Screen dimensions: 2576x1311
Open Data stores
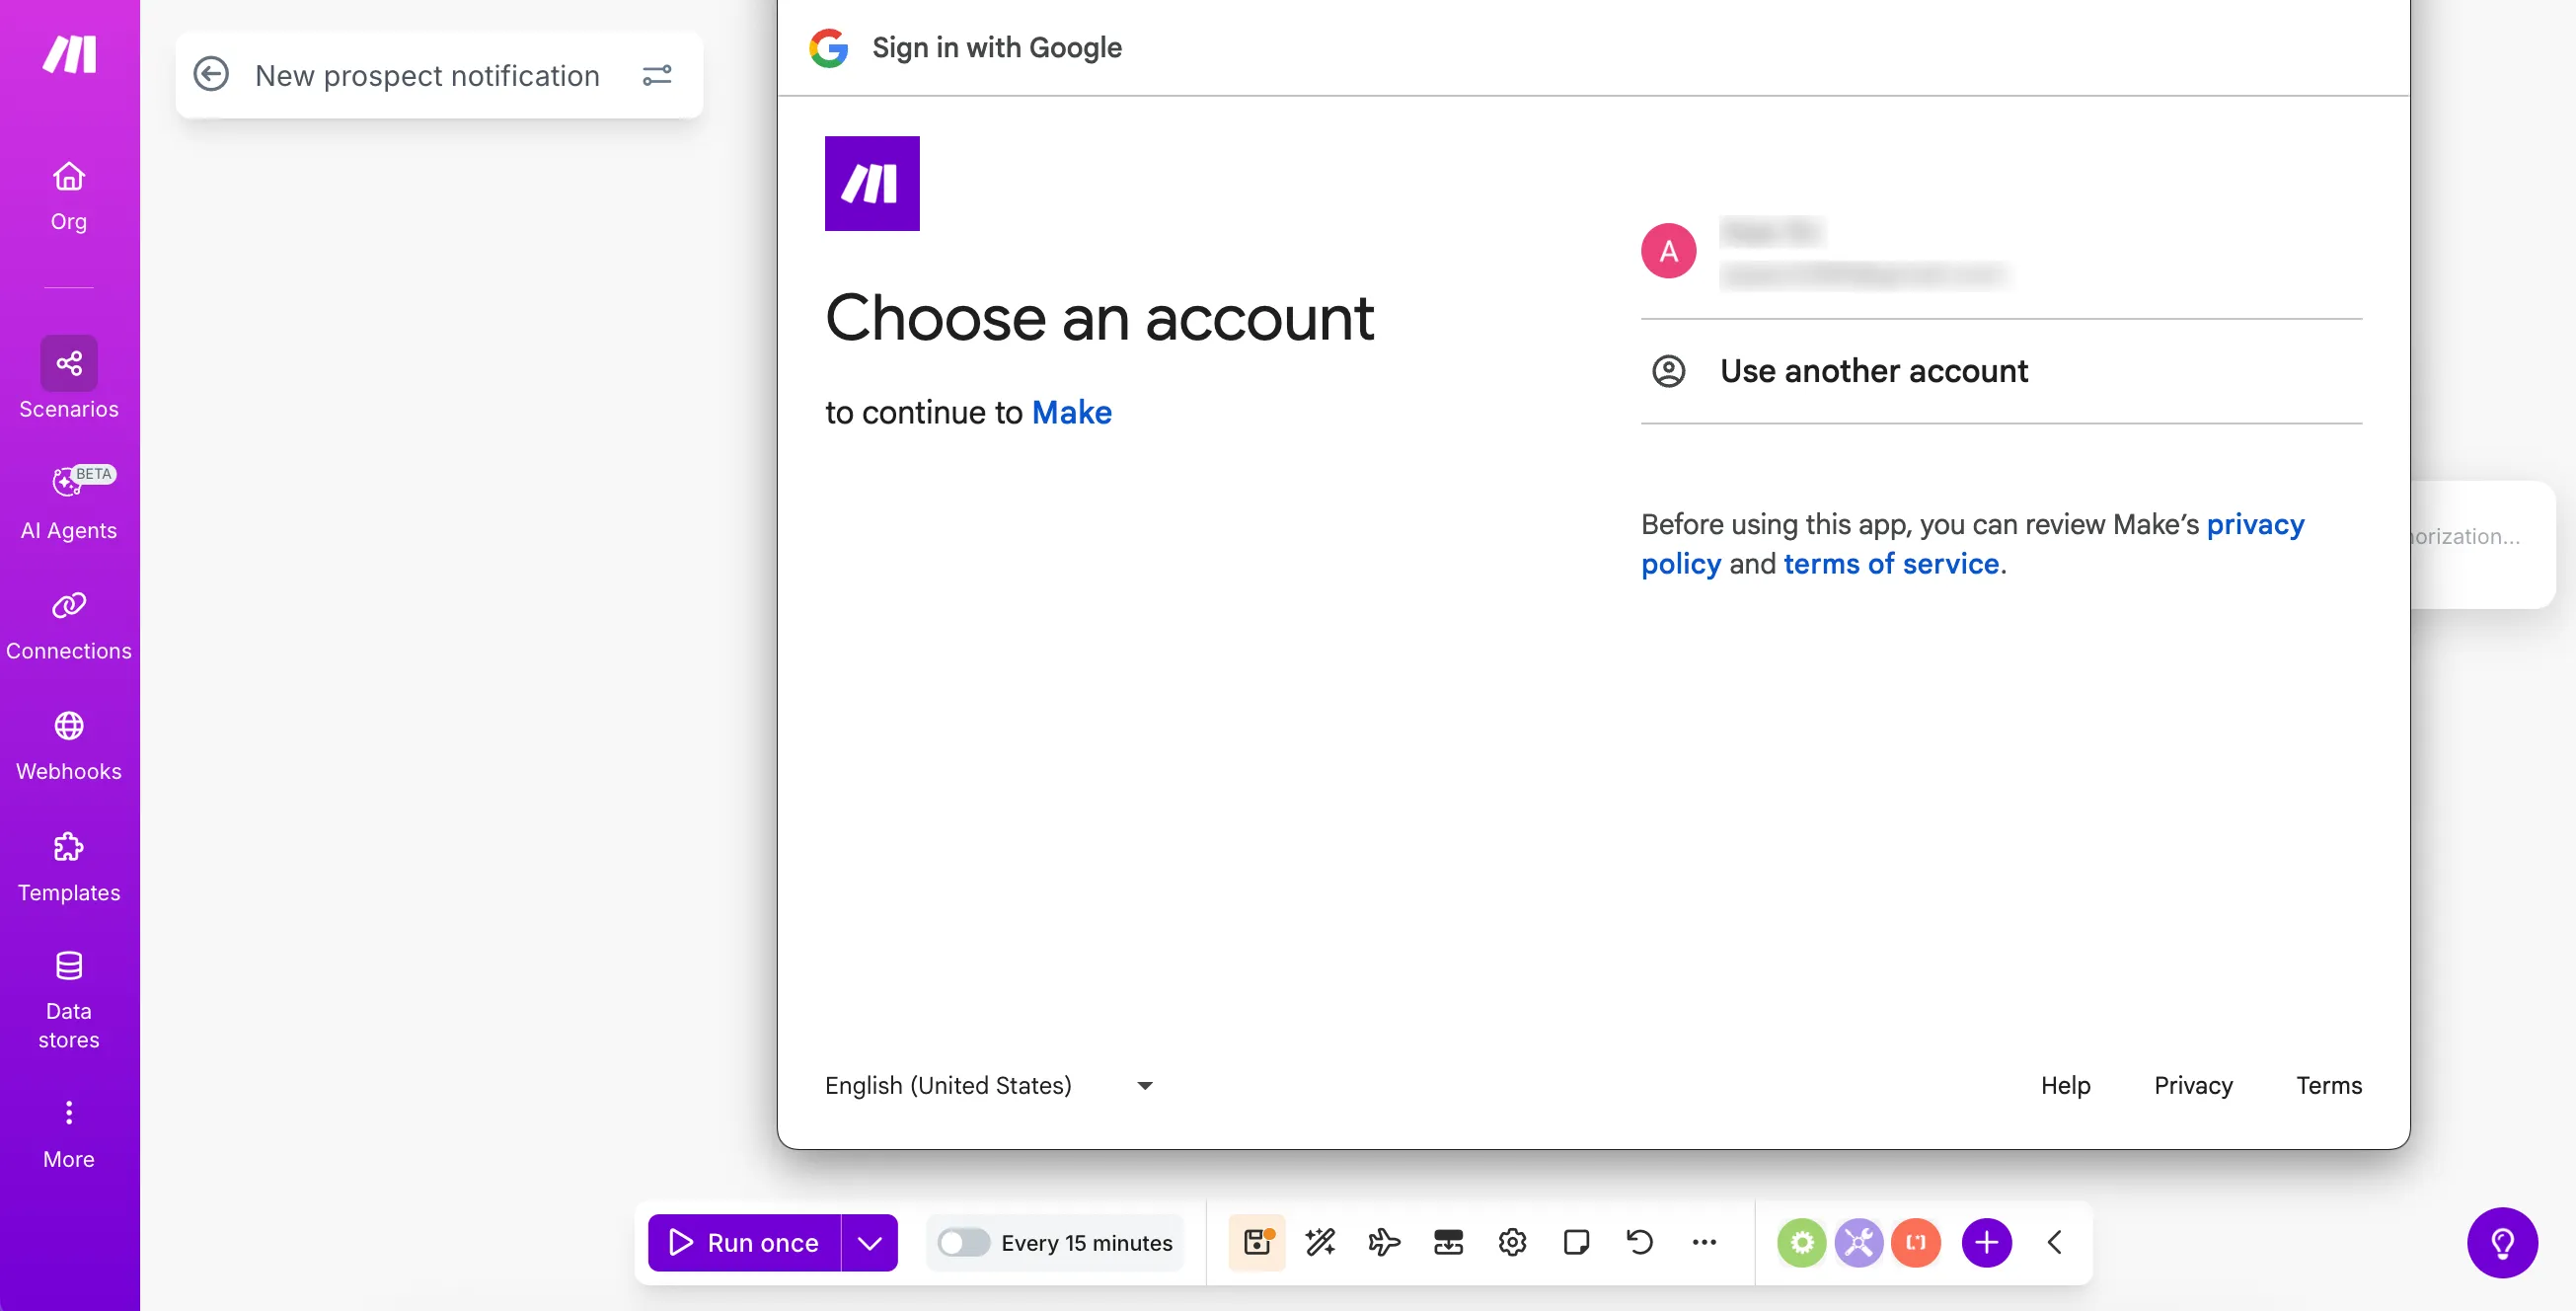point(69,999)
